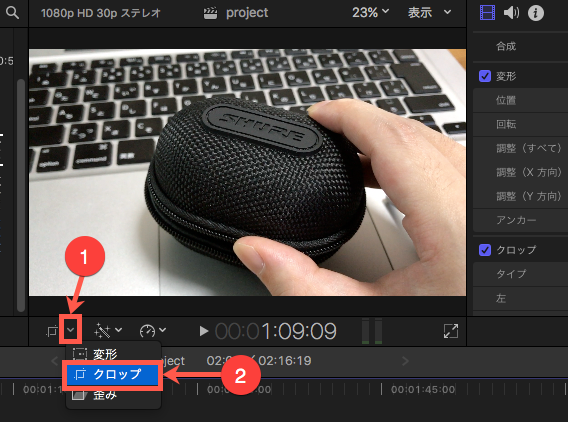Image resolution: width=568 pixels, height=422 pixels.
Task: Click the 左 crop parameter row
Action: (x=521, y=298)
